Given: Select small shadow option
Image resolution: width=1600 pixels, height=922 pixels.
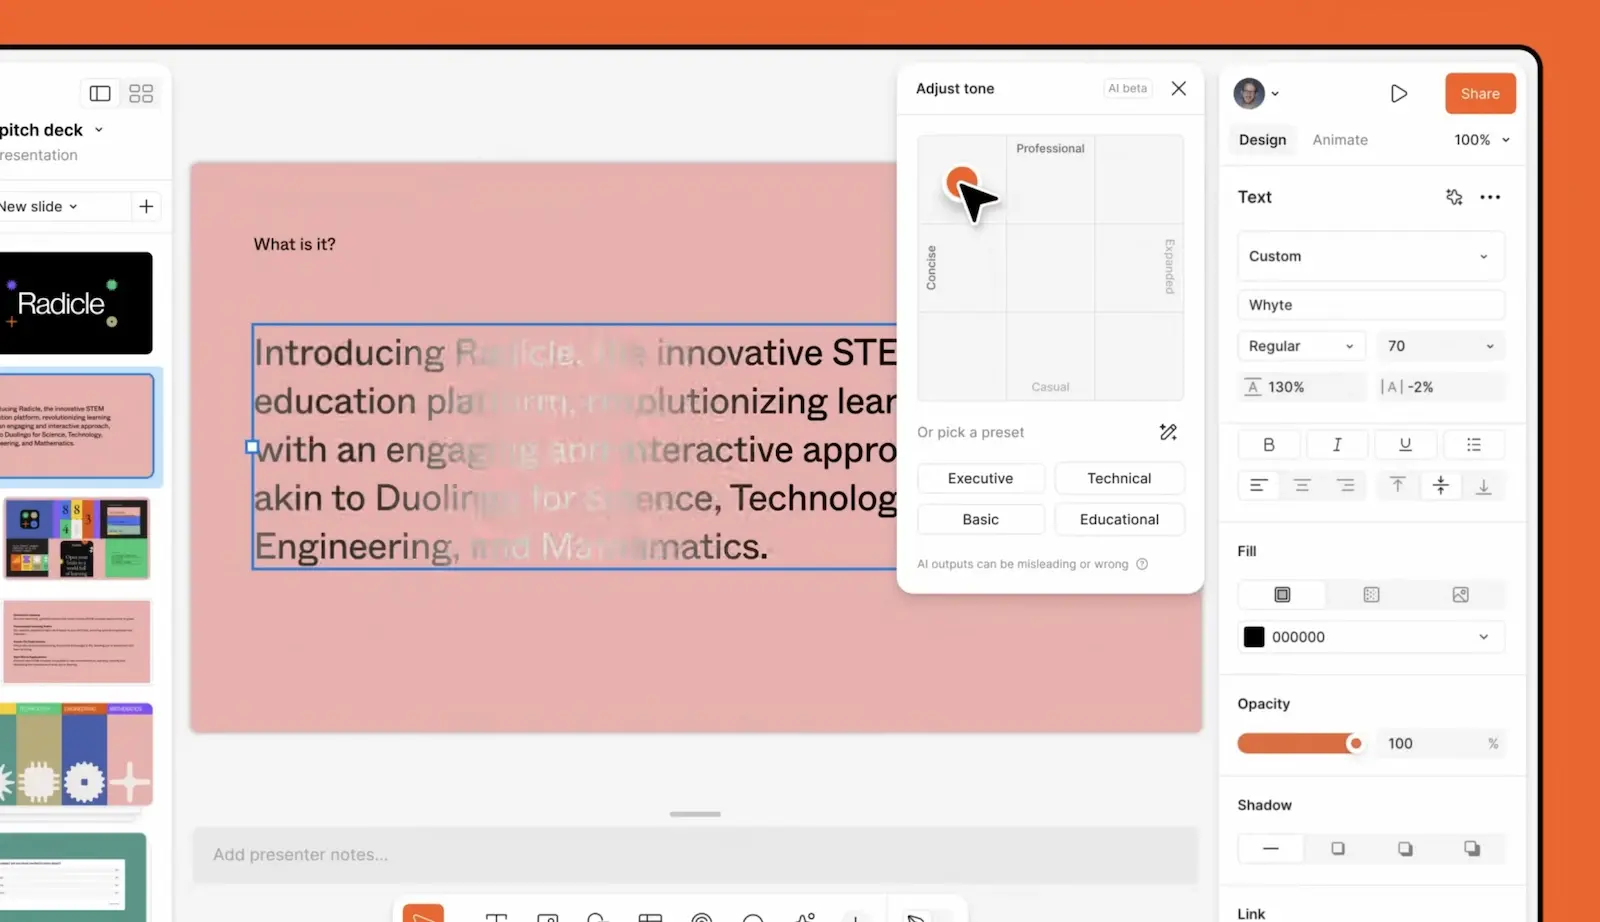Looking at the screenshot, I should (x=1338, y=848).
